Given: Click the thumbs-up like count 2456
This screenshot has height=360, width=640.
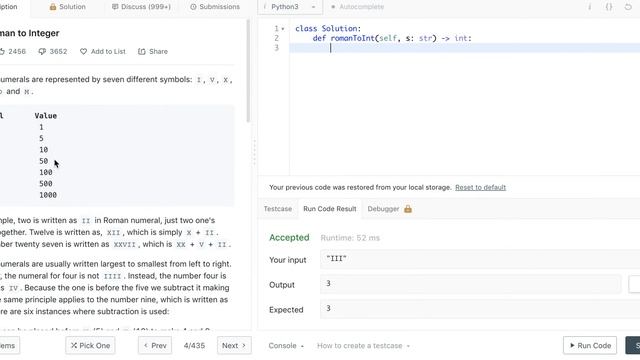Looking at the screenshot, I should click(13, 51).
